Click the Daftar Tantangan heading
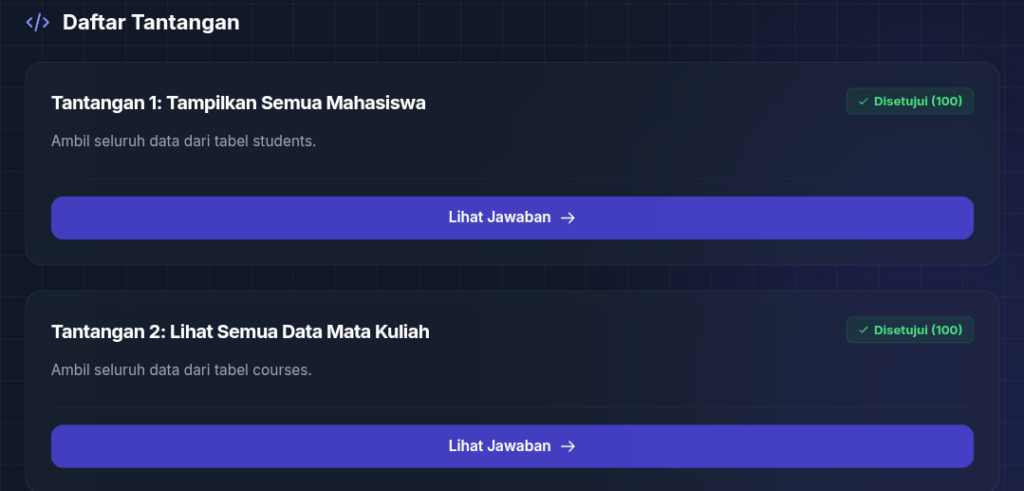 click(x=151, y=22)
